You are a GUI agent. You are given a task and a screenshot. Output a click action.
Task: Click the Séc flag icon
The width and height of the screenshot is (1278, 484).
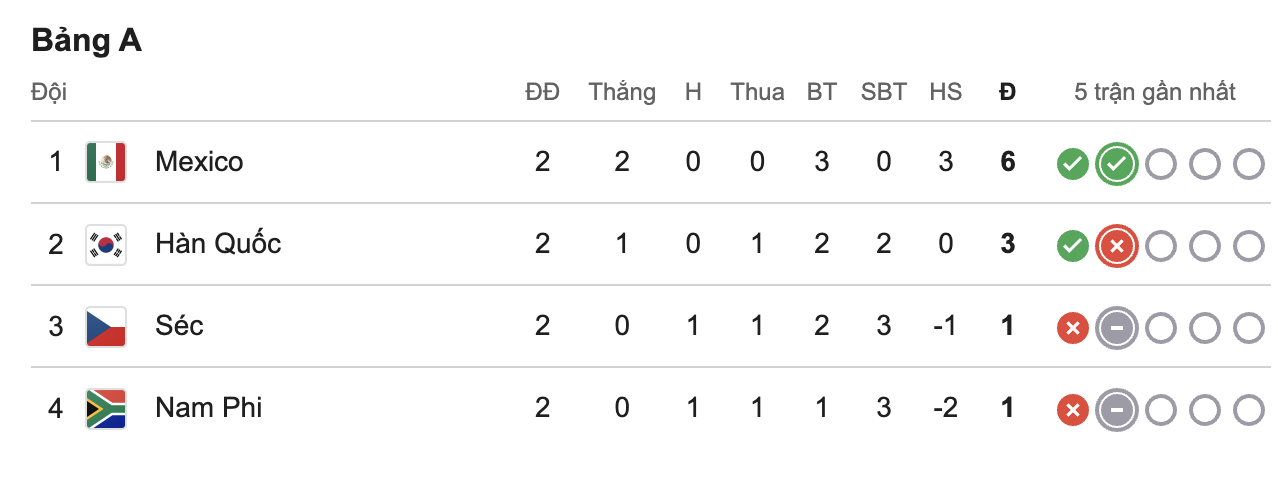[x=105, y=326]
